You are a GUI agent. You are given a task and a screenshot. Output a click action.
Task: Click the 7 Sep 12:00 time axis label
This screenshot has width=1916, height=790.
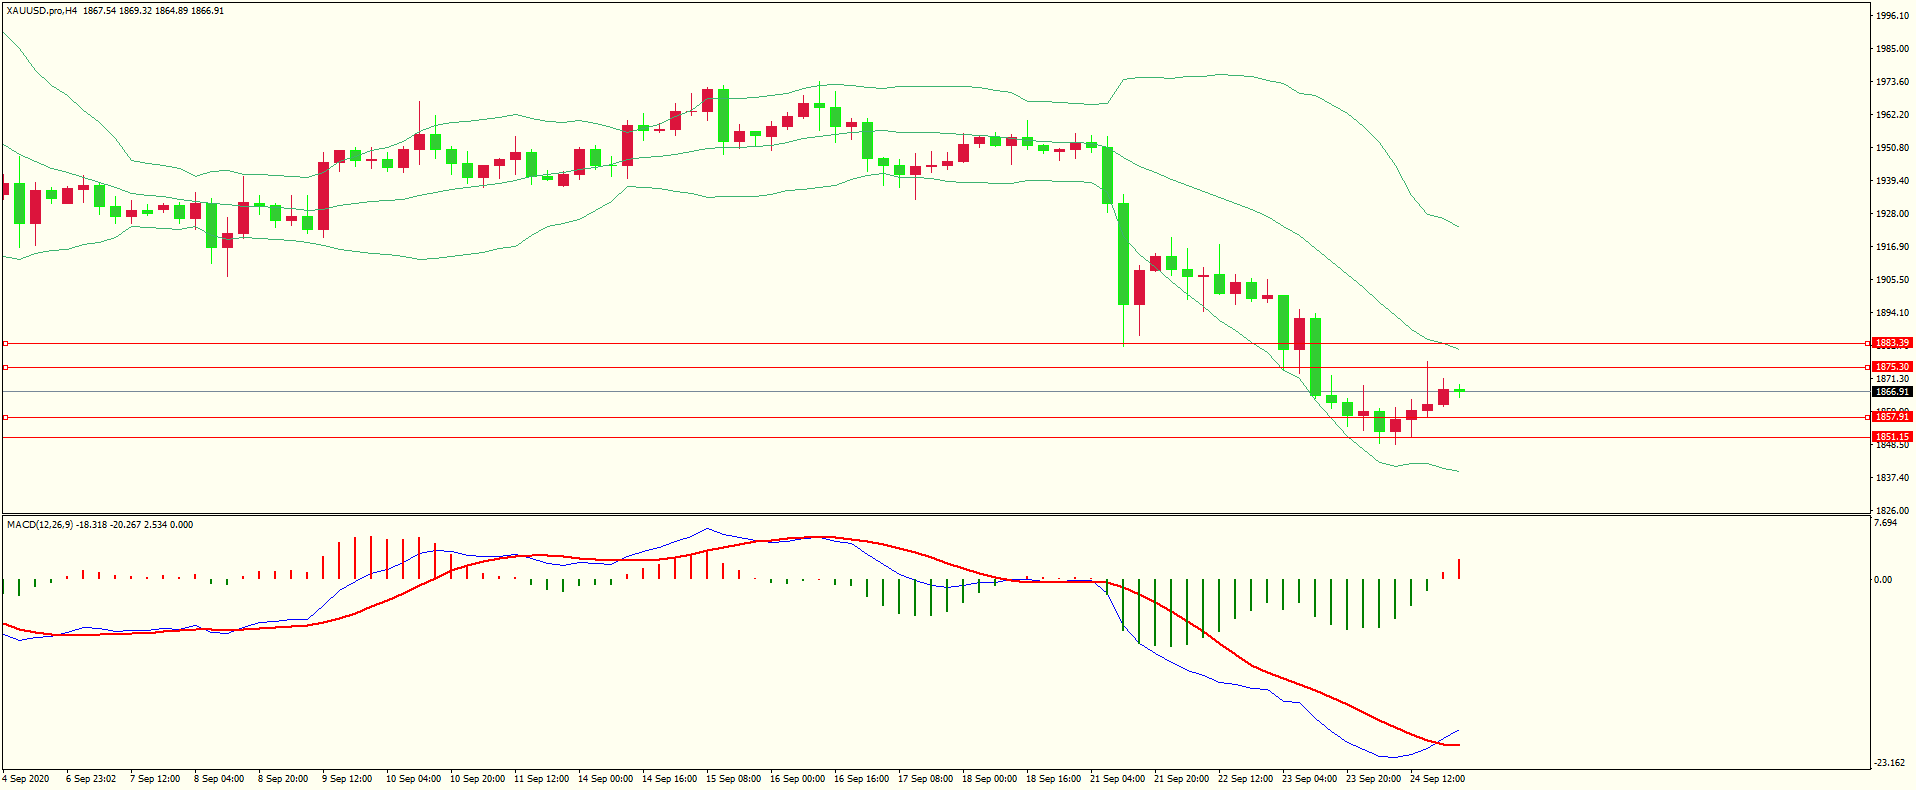[x=155, y=779]
